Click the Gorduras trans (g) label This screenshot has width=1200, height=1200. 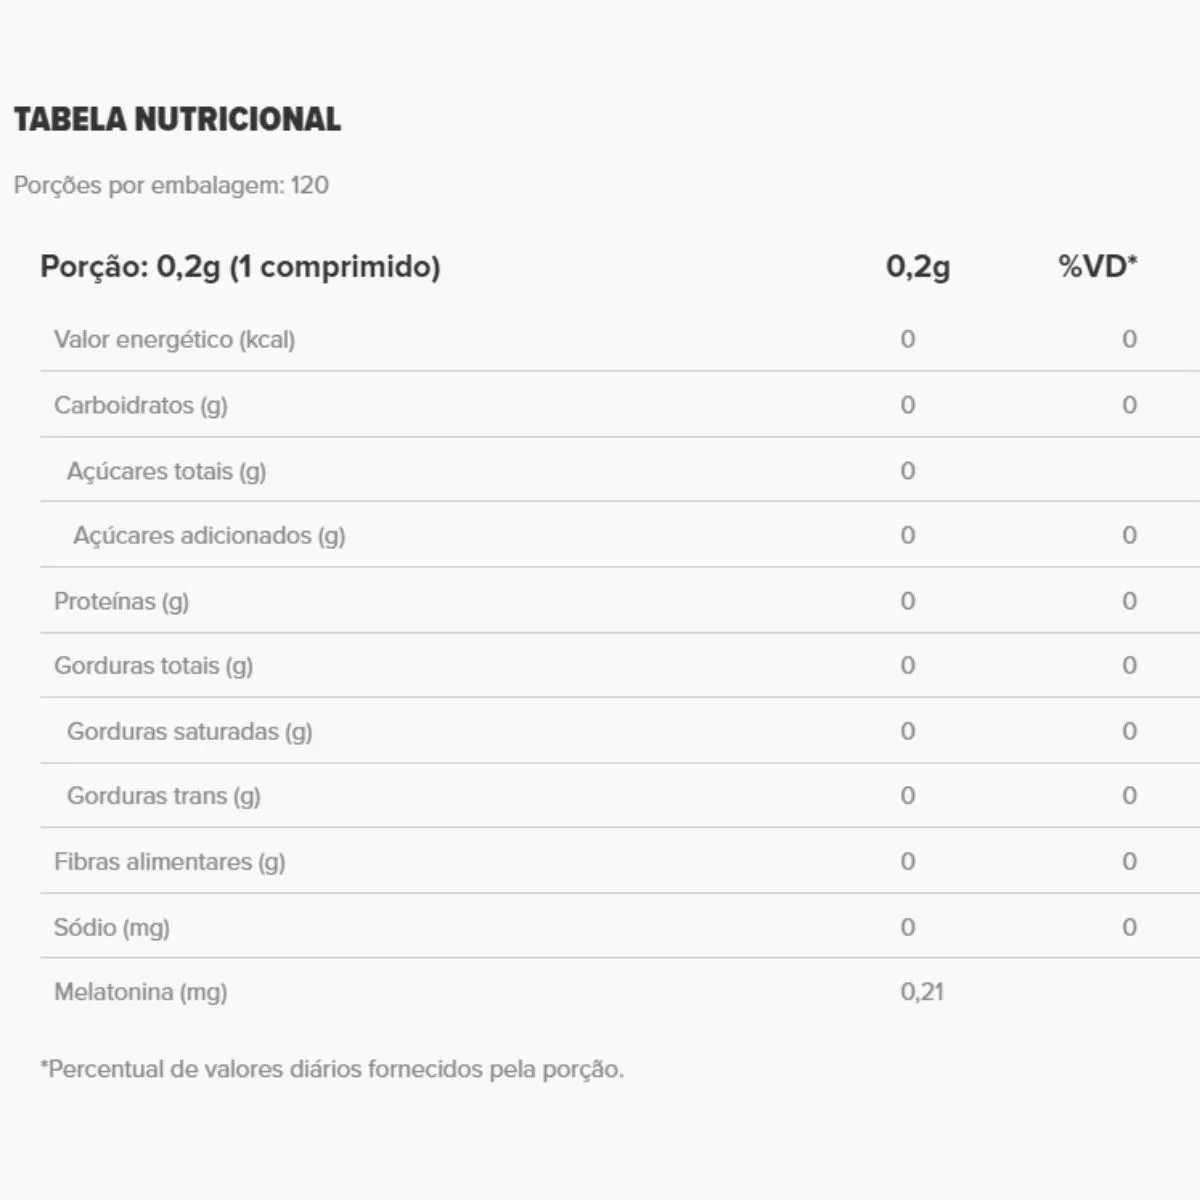coord(163,796)
